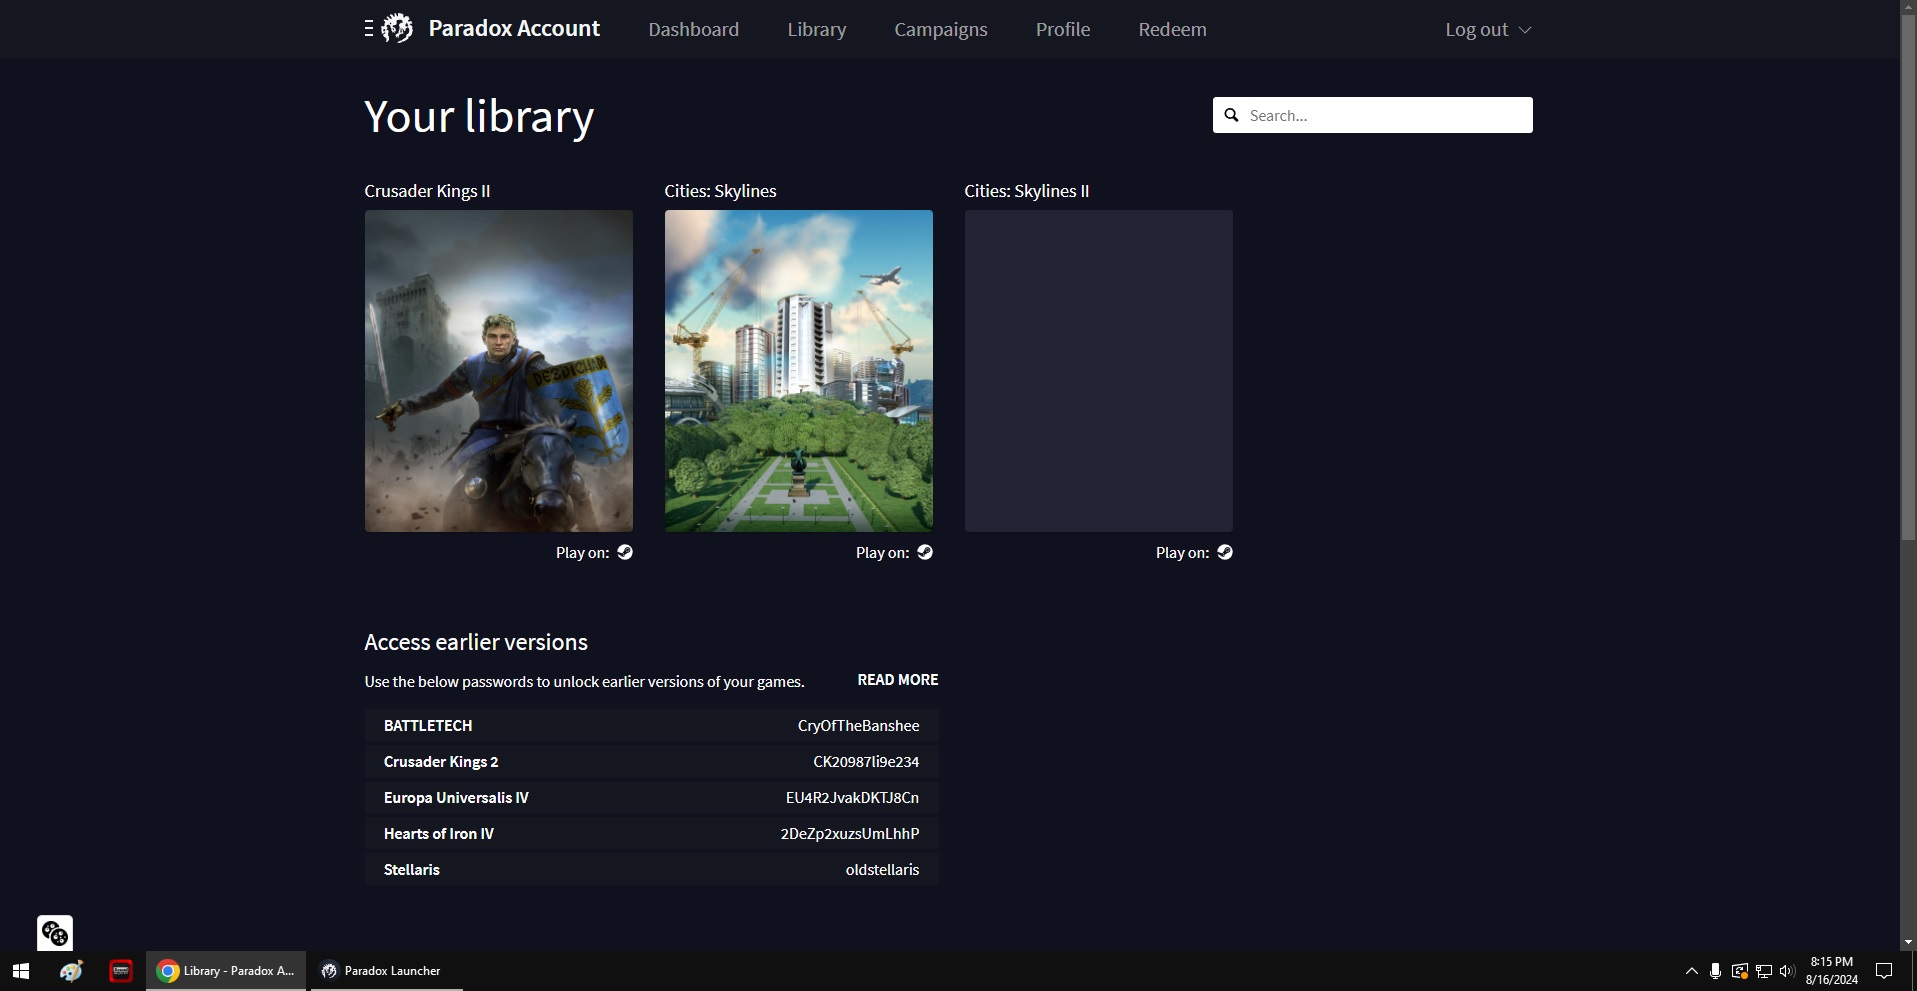Click inside the Search field

click(x=1380, y=115)
